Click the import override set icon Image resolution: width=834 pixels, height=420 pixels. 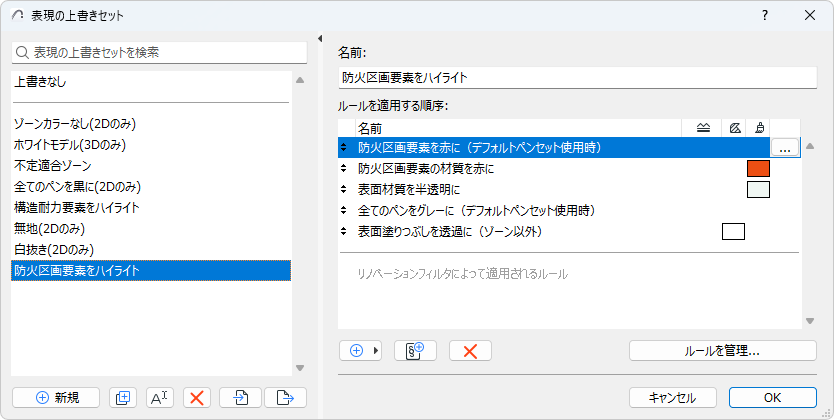click(241, 397)
